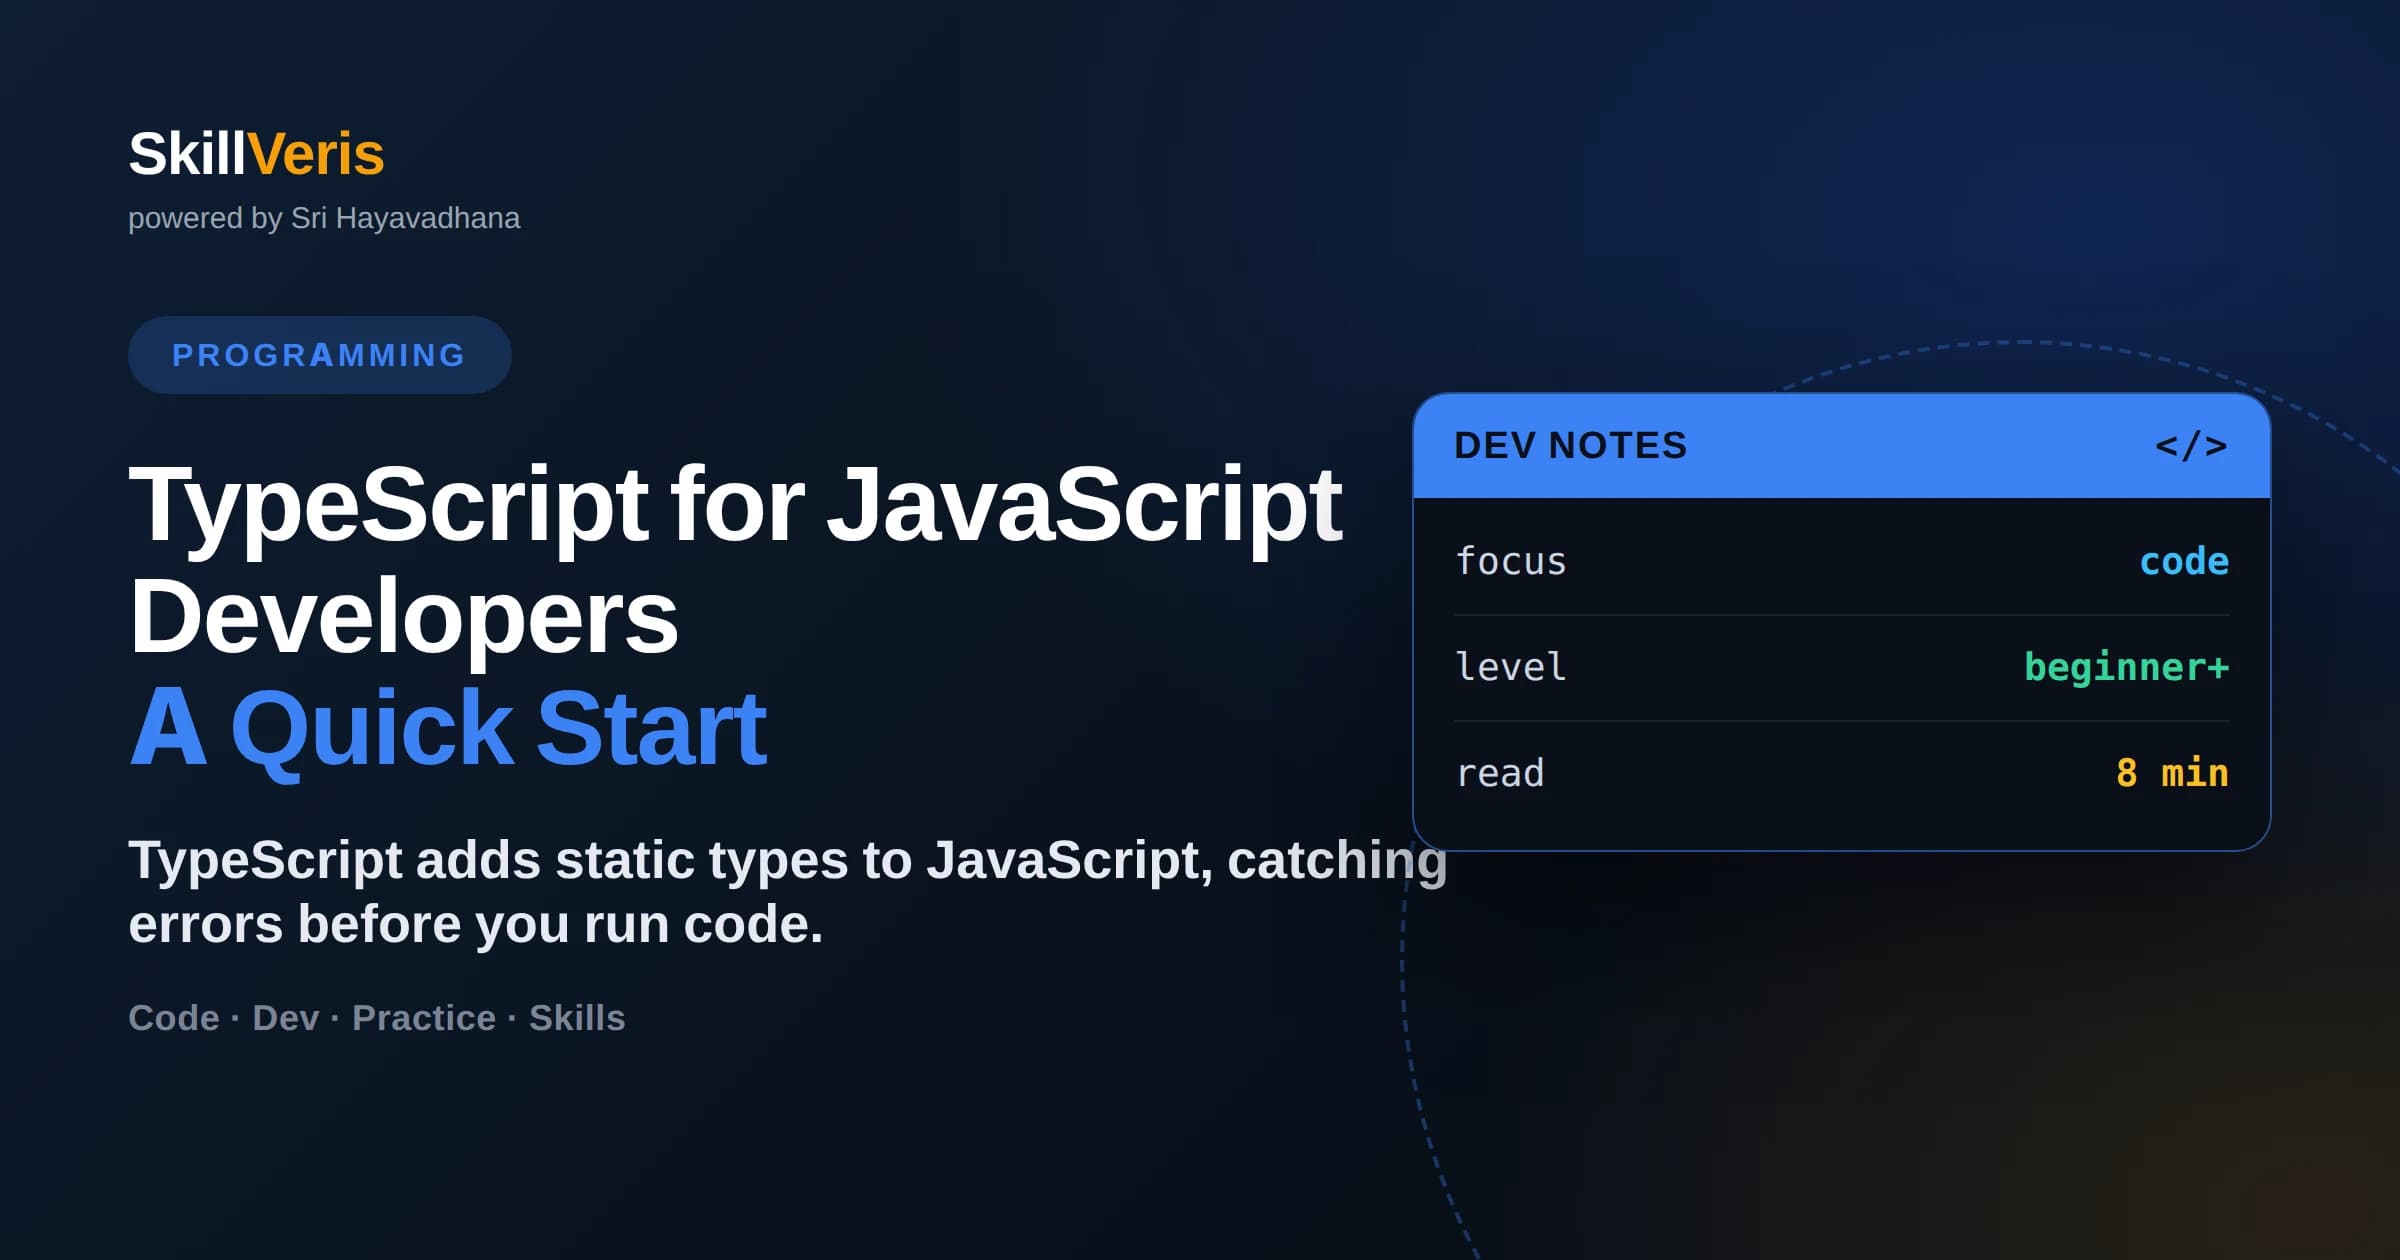Click the 'beginner+' level value
Image resolution: width=2400 pixels, height=1260 pixels.
pyautogui.click(x=2127, y=668)
